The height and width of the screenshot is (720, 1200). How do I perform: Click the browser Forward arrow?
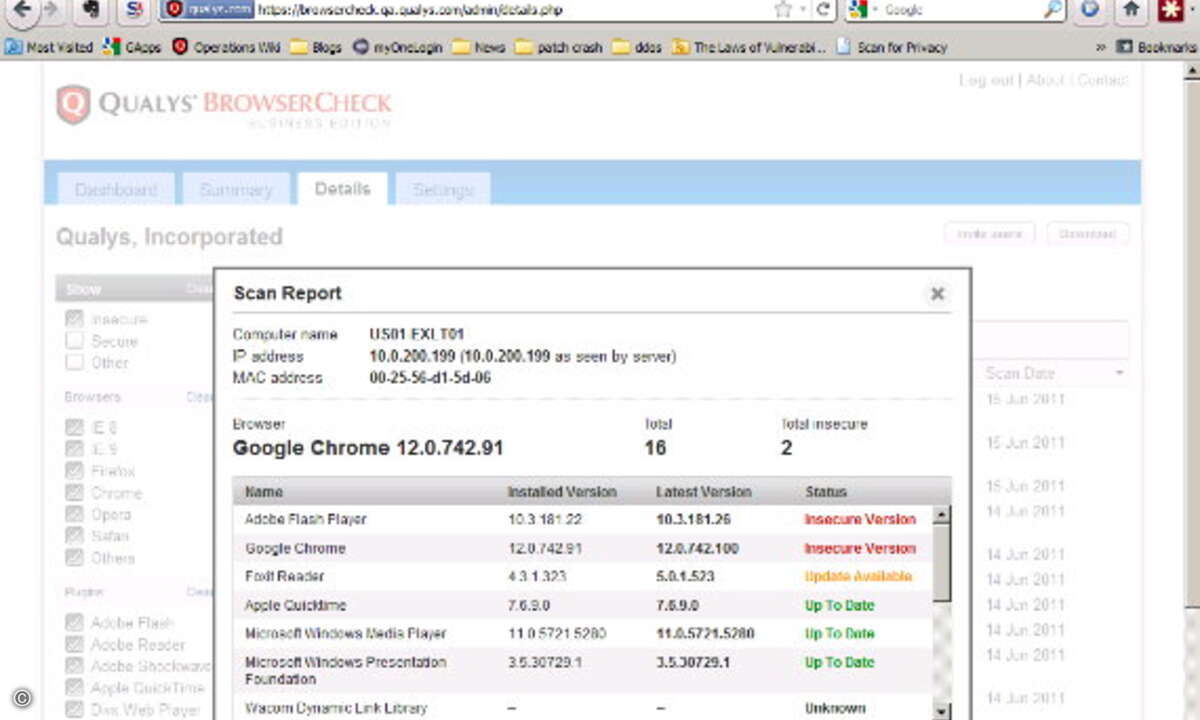point(51,10)
